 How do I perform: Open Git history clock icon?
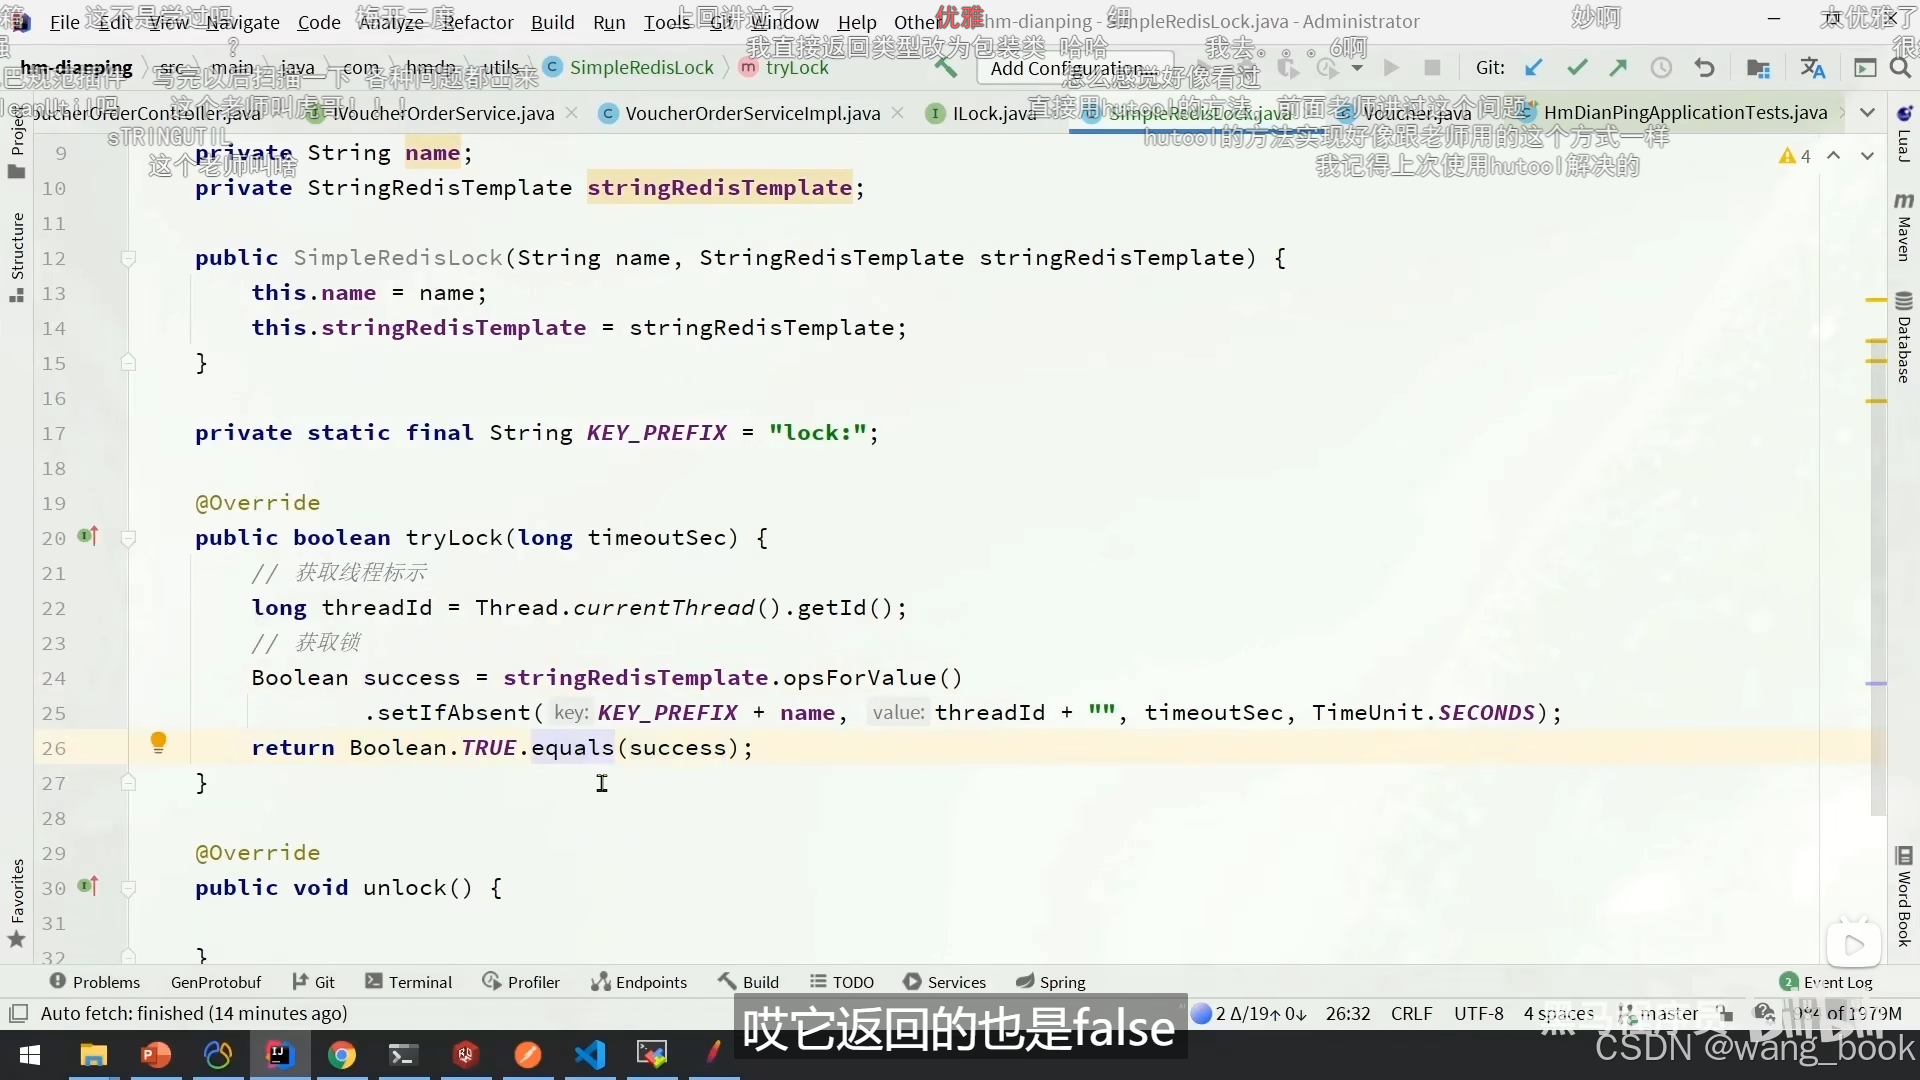tap(1661, 68)
